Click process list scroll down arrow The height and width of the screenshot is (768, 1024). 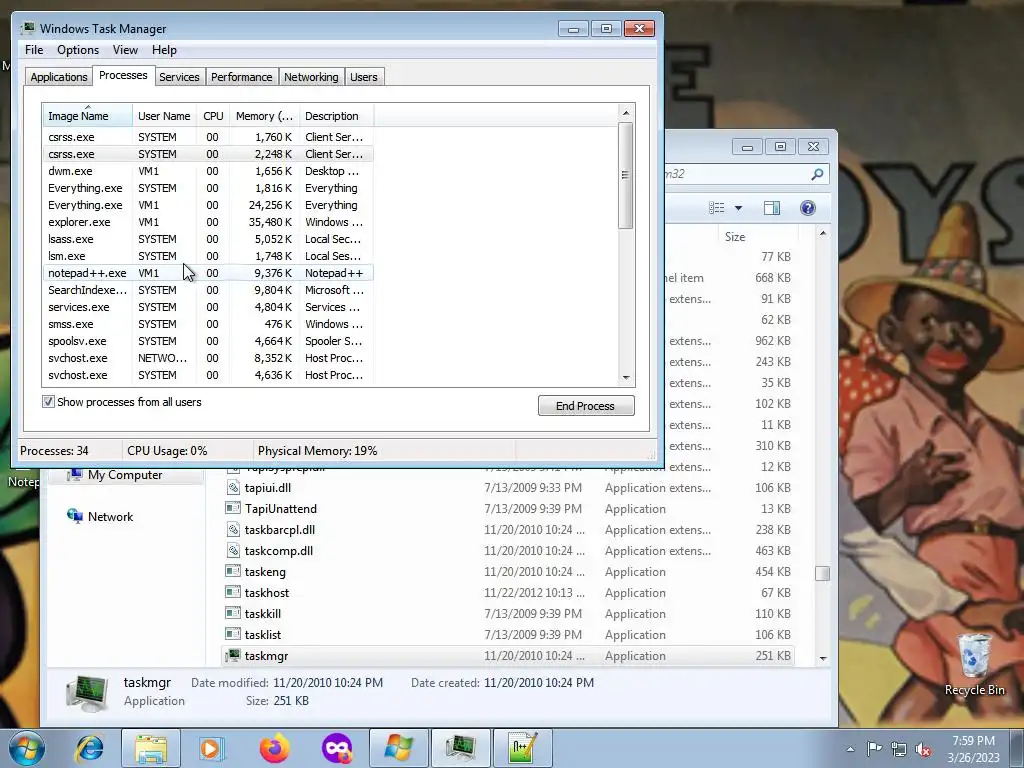tap(626, 377)
